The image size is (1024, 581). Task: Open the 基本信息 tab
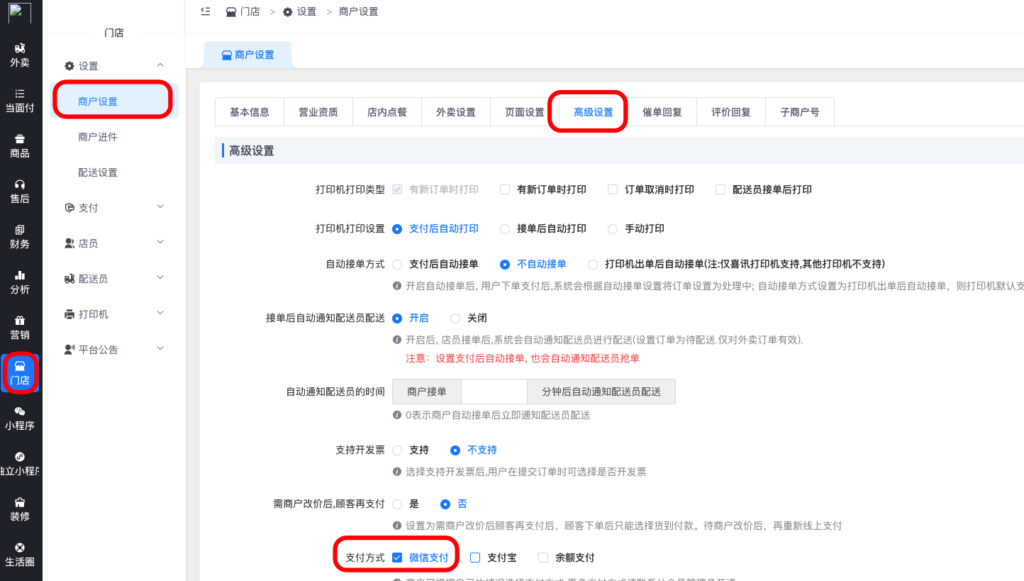[x=249, y=112]
